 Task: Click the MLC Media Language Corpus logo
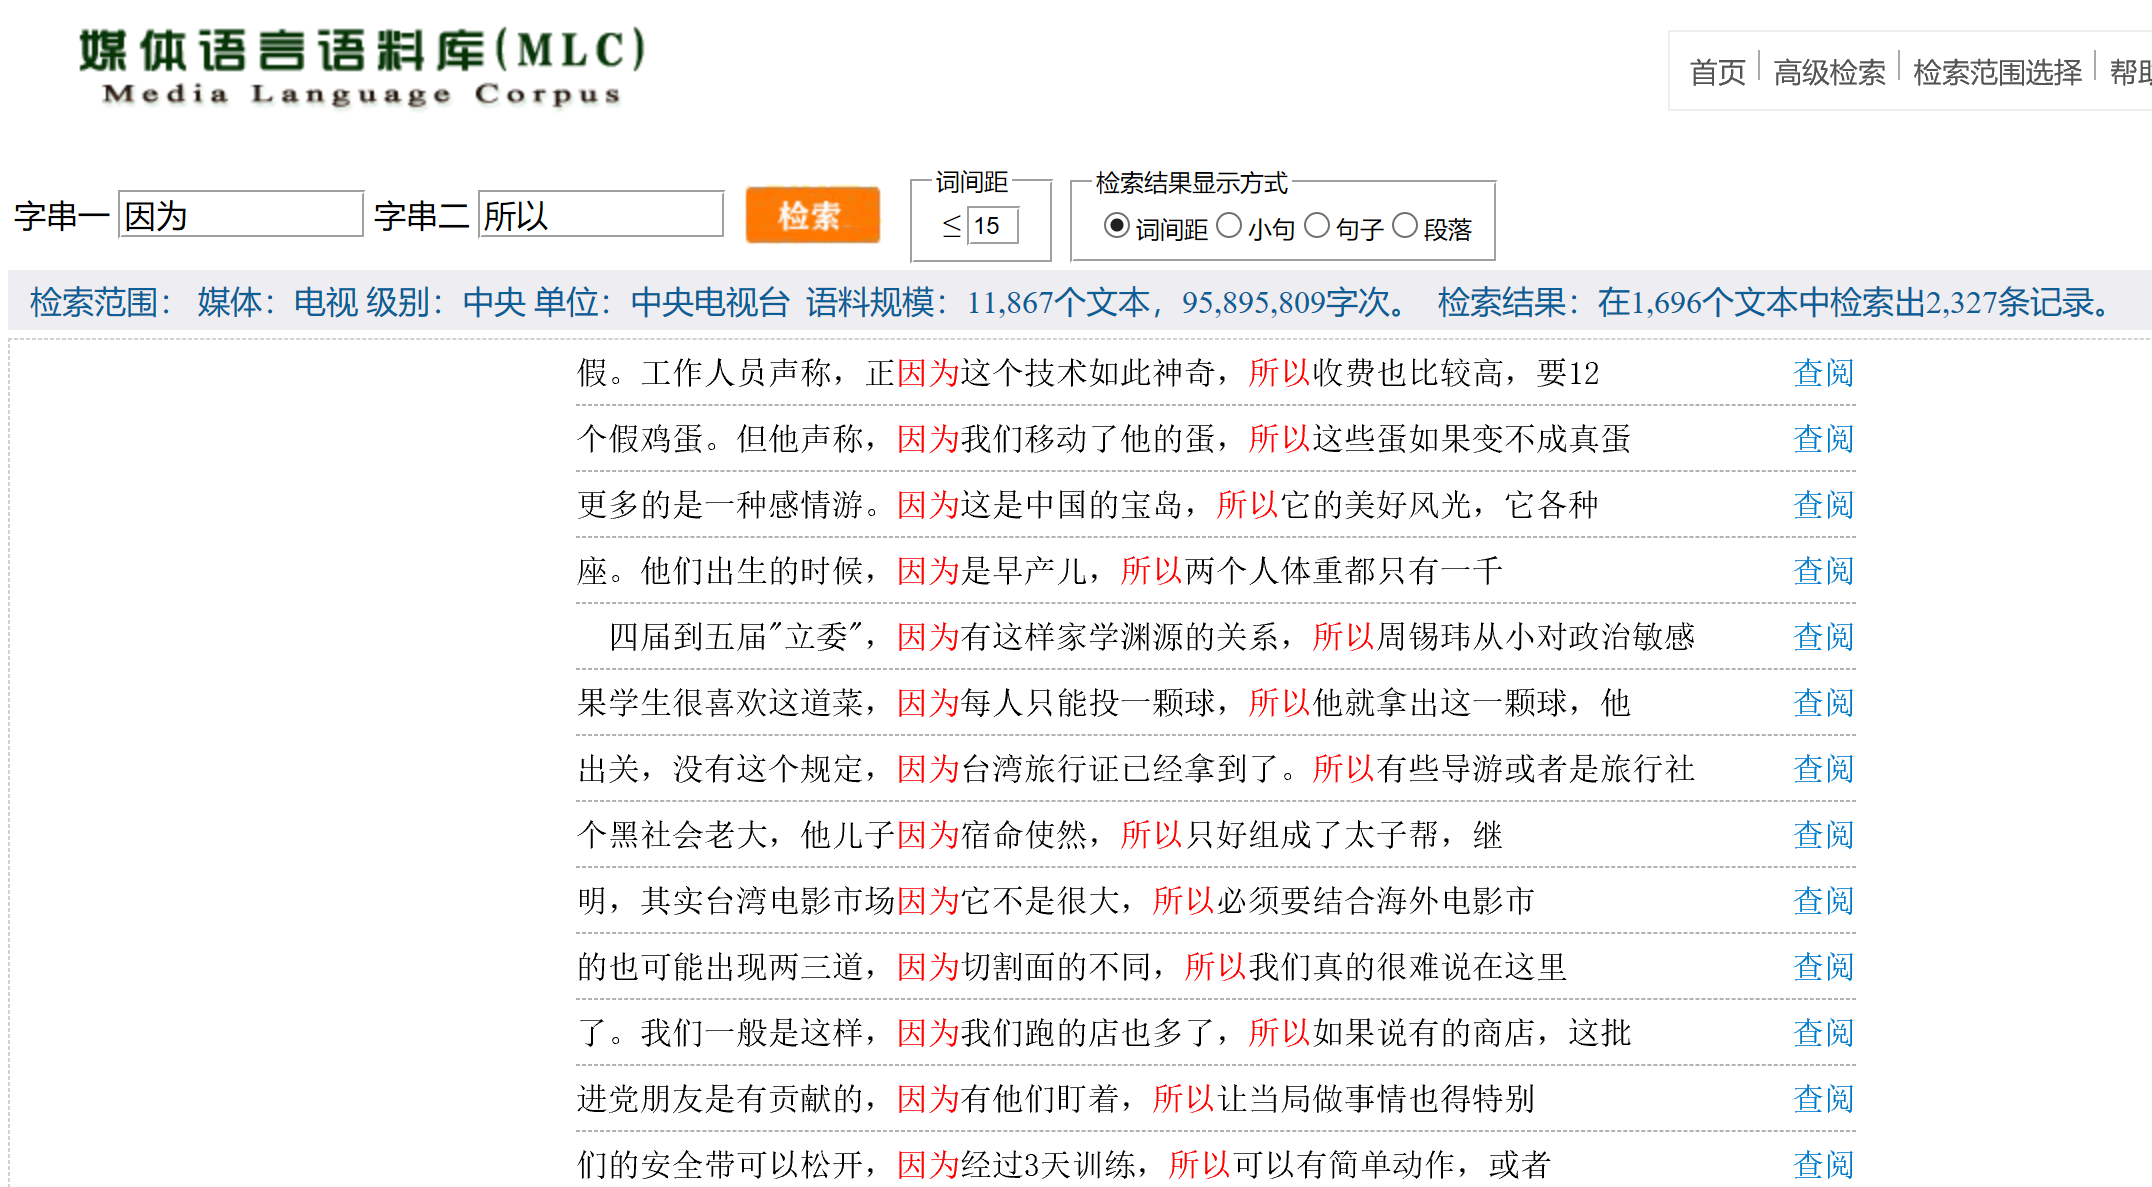(x=361, y=66)
